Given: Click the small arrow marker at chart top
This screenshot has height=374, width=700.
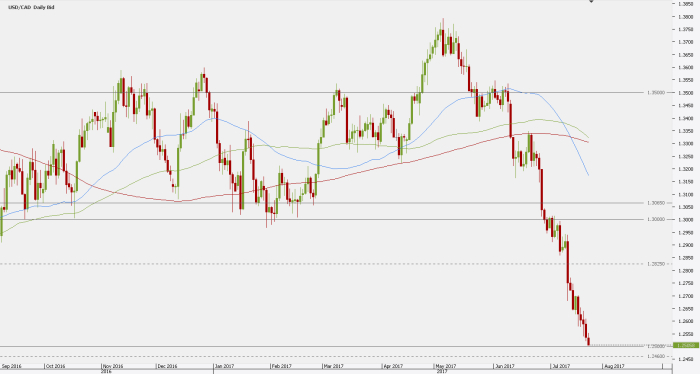Looking at the screenshot, I should coord(591,1).
